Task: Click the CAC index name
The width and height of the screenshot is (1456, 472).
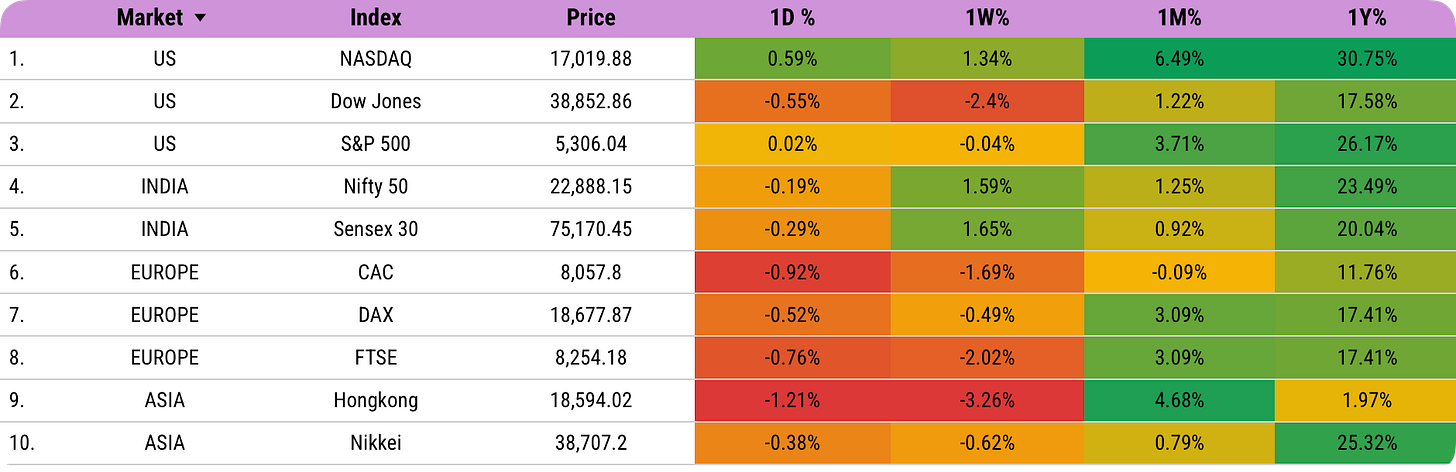Action: pos(376,273)
